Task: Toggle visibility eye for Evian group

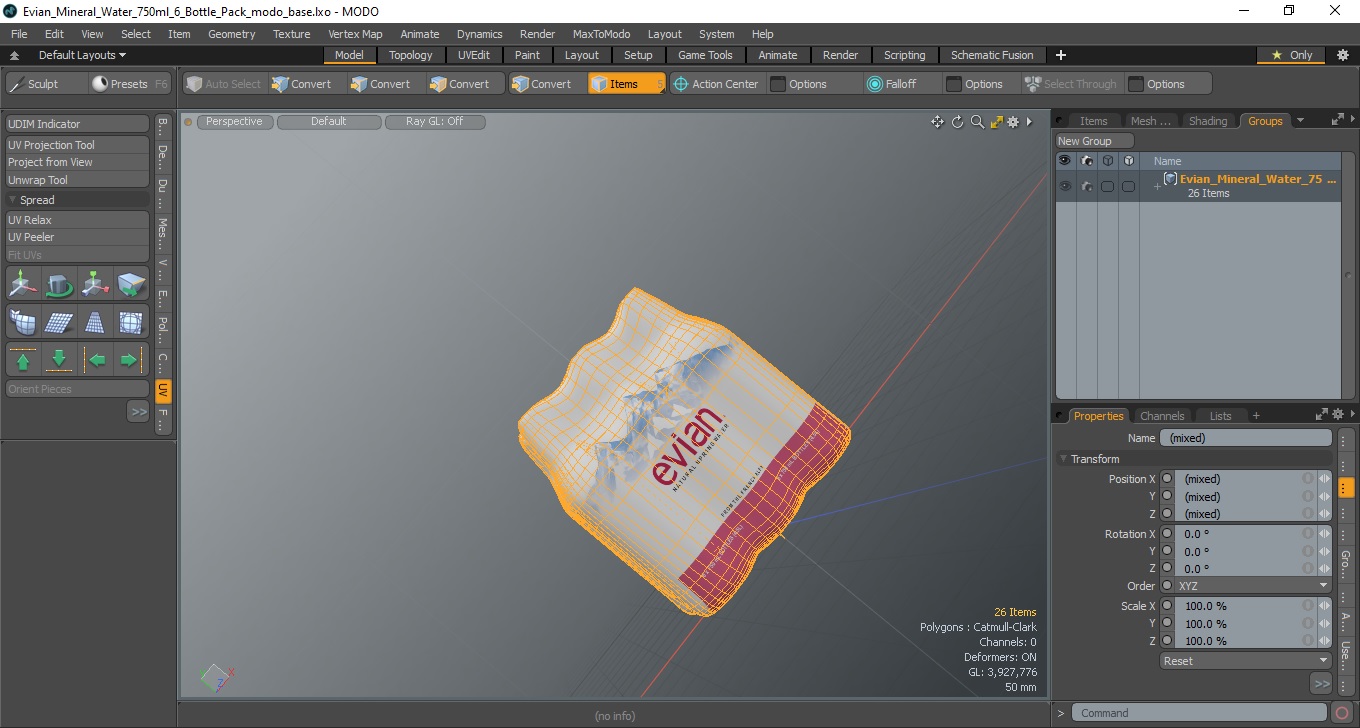Action: click(x=1065, y=186)
